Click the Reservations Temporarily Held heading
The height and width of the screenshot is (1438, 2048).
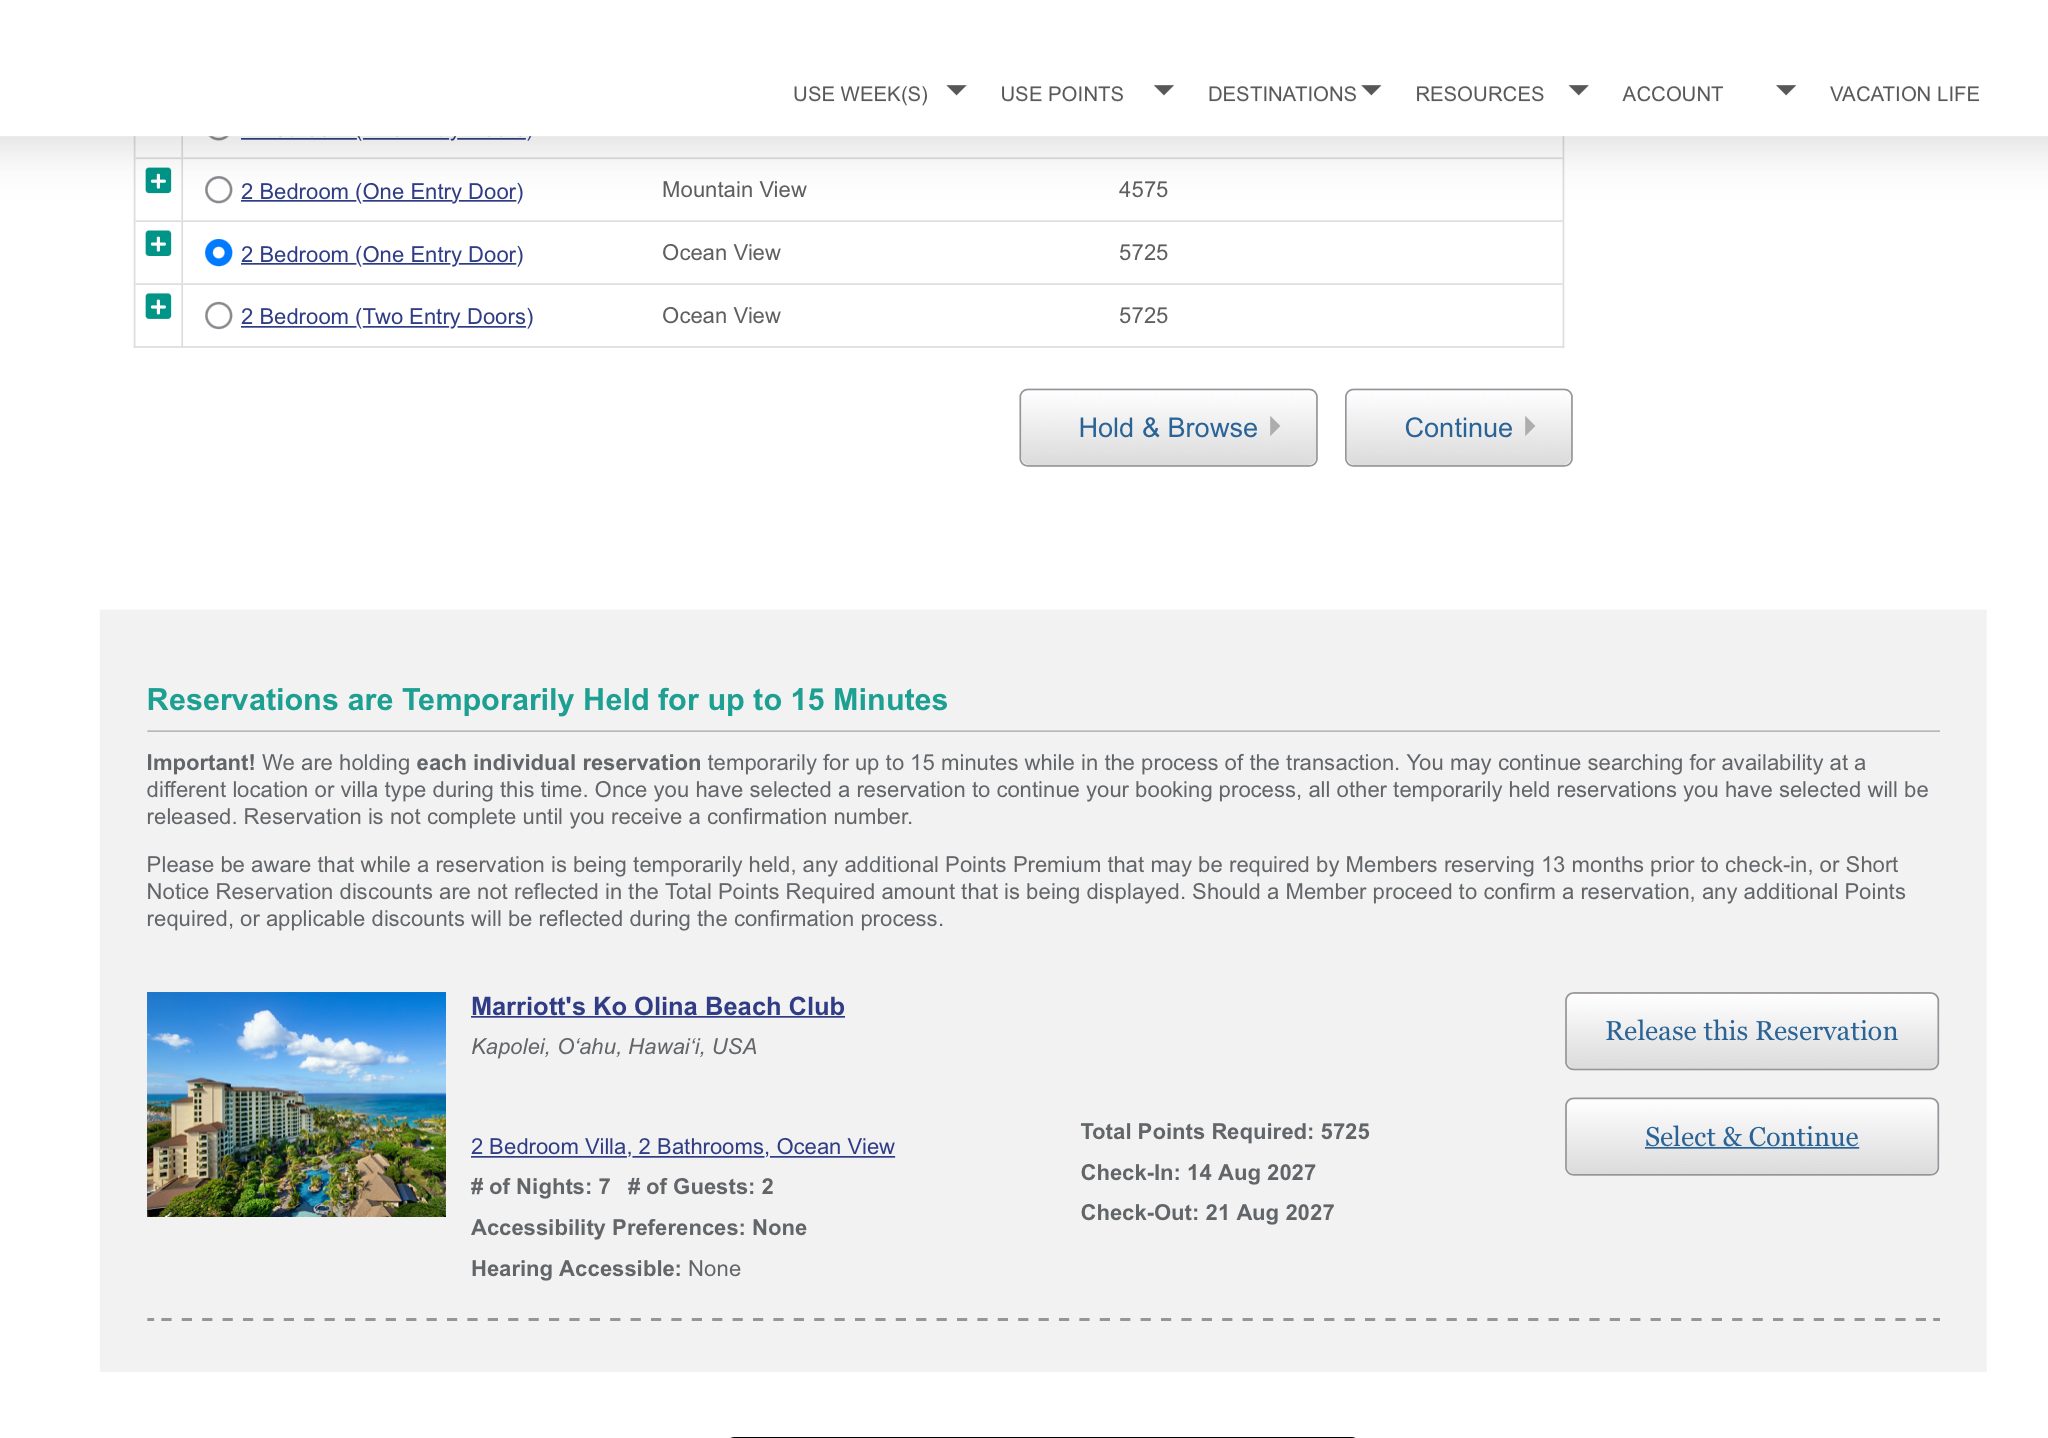(547, 700)
